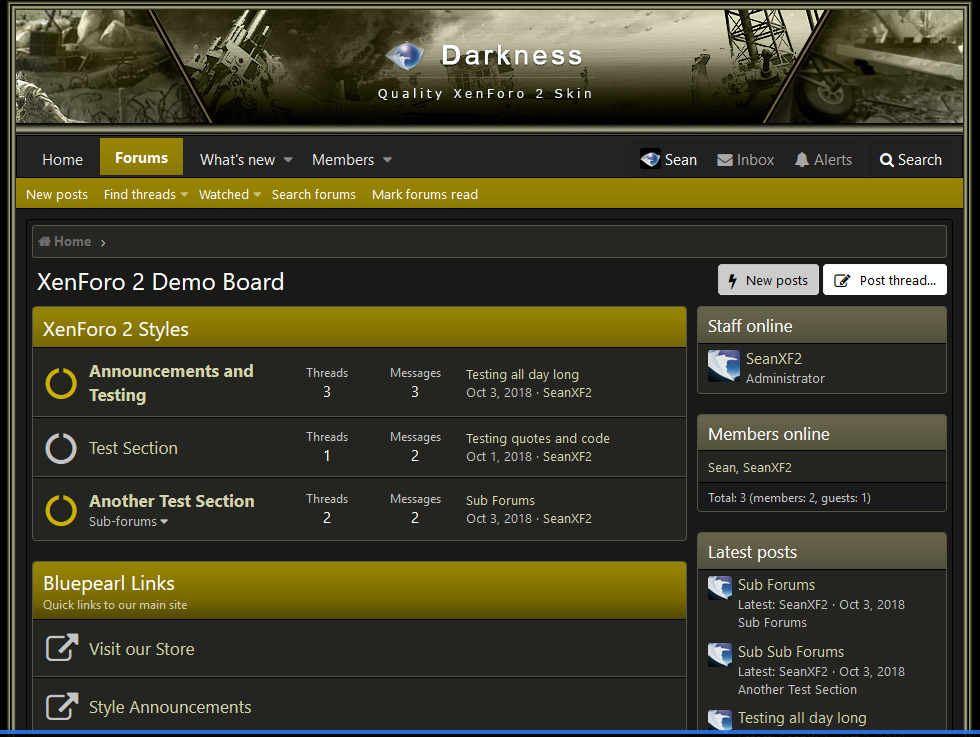Click SeanXF2's avatar under Staff online
Screen dimensions: 980x737
tap(723, 366)
